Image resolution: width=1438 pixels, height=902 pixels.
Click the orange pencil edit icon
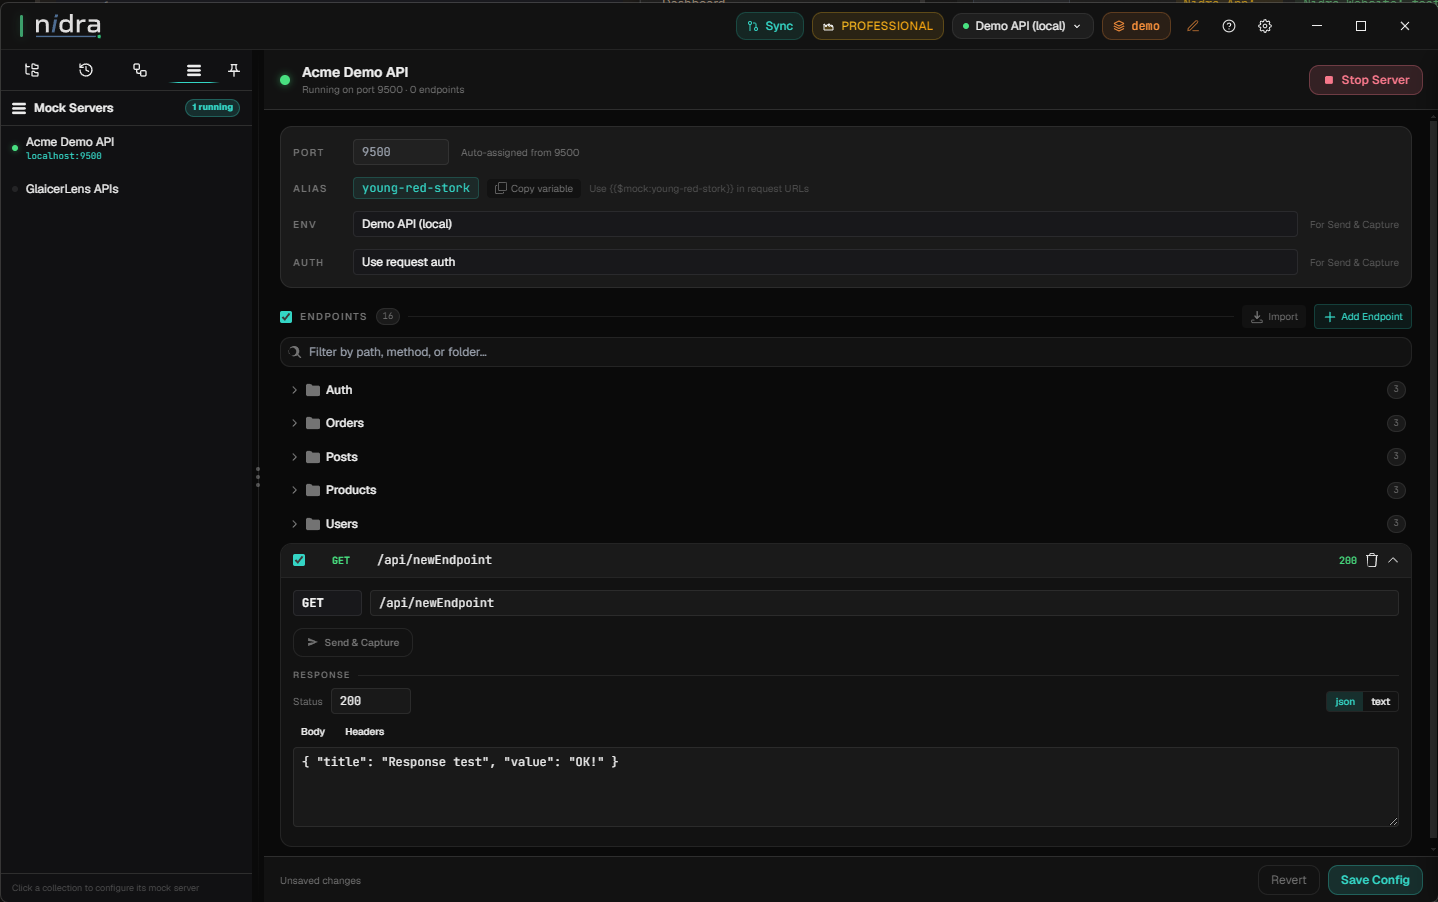(1193, 26)
